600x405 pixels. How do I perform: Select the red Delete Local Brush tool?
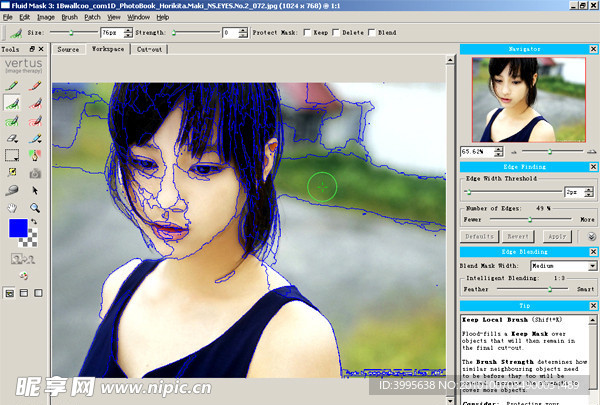[35, 103]
